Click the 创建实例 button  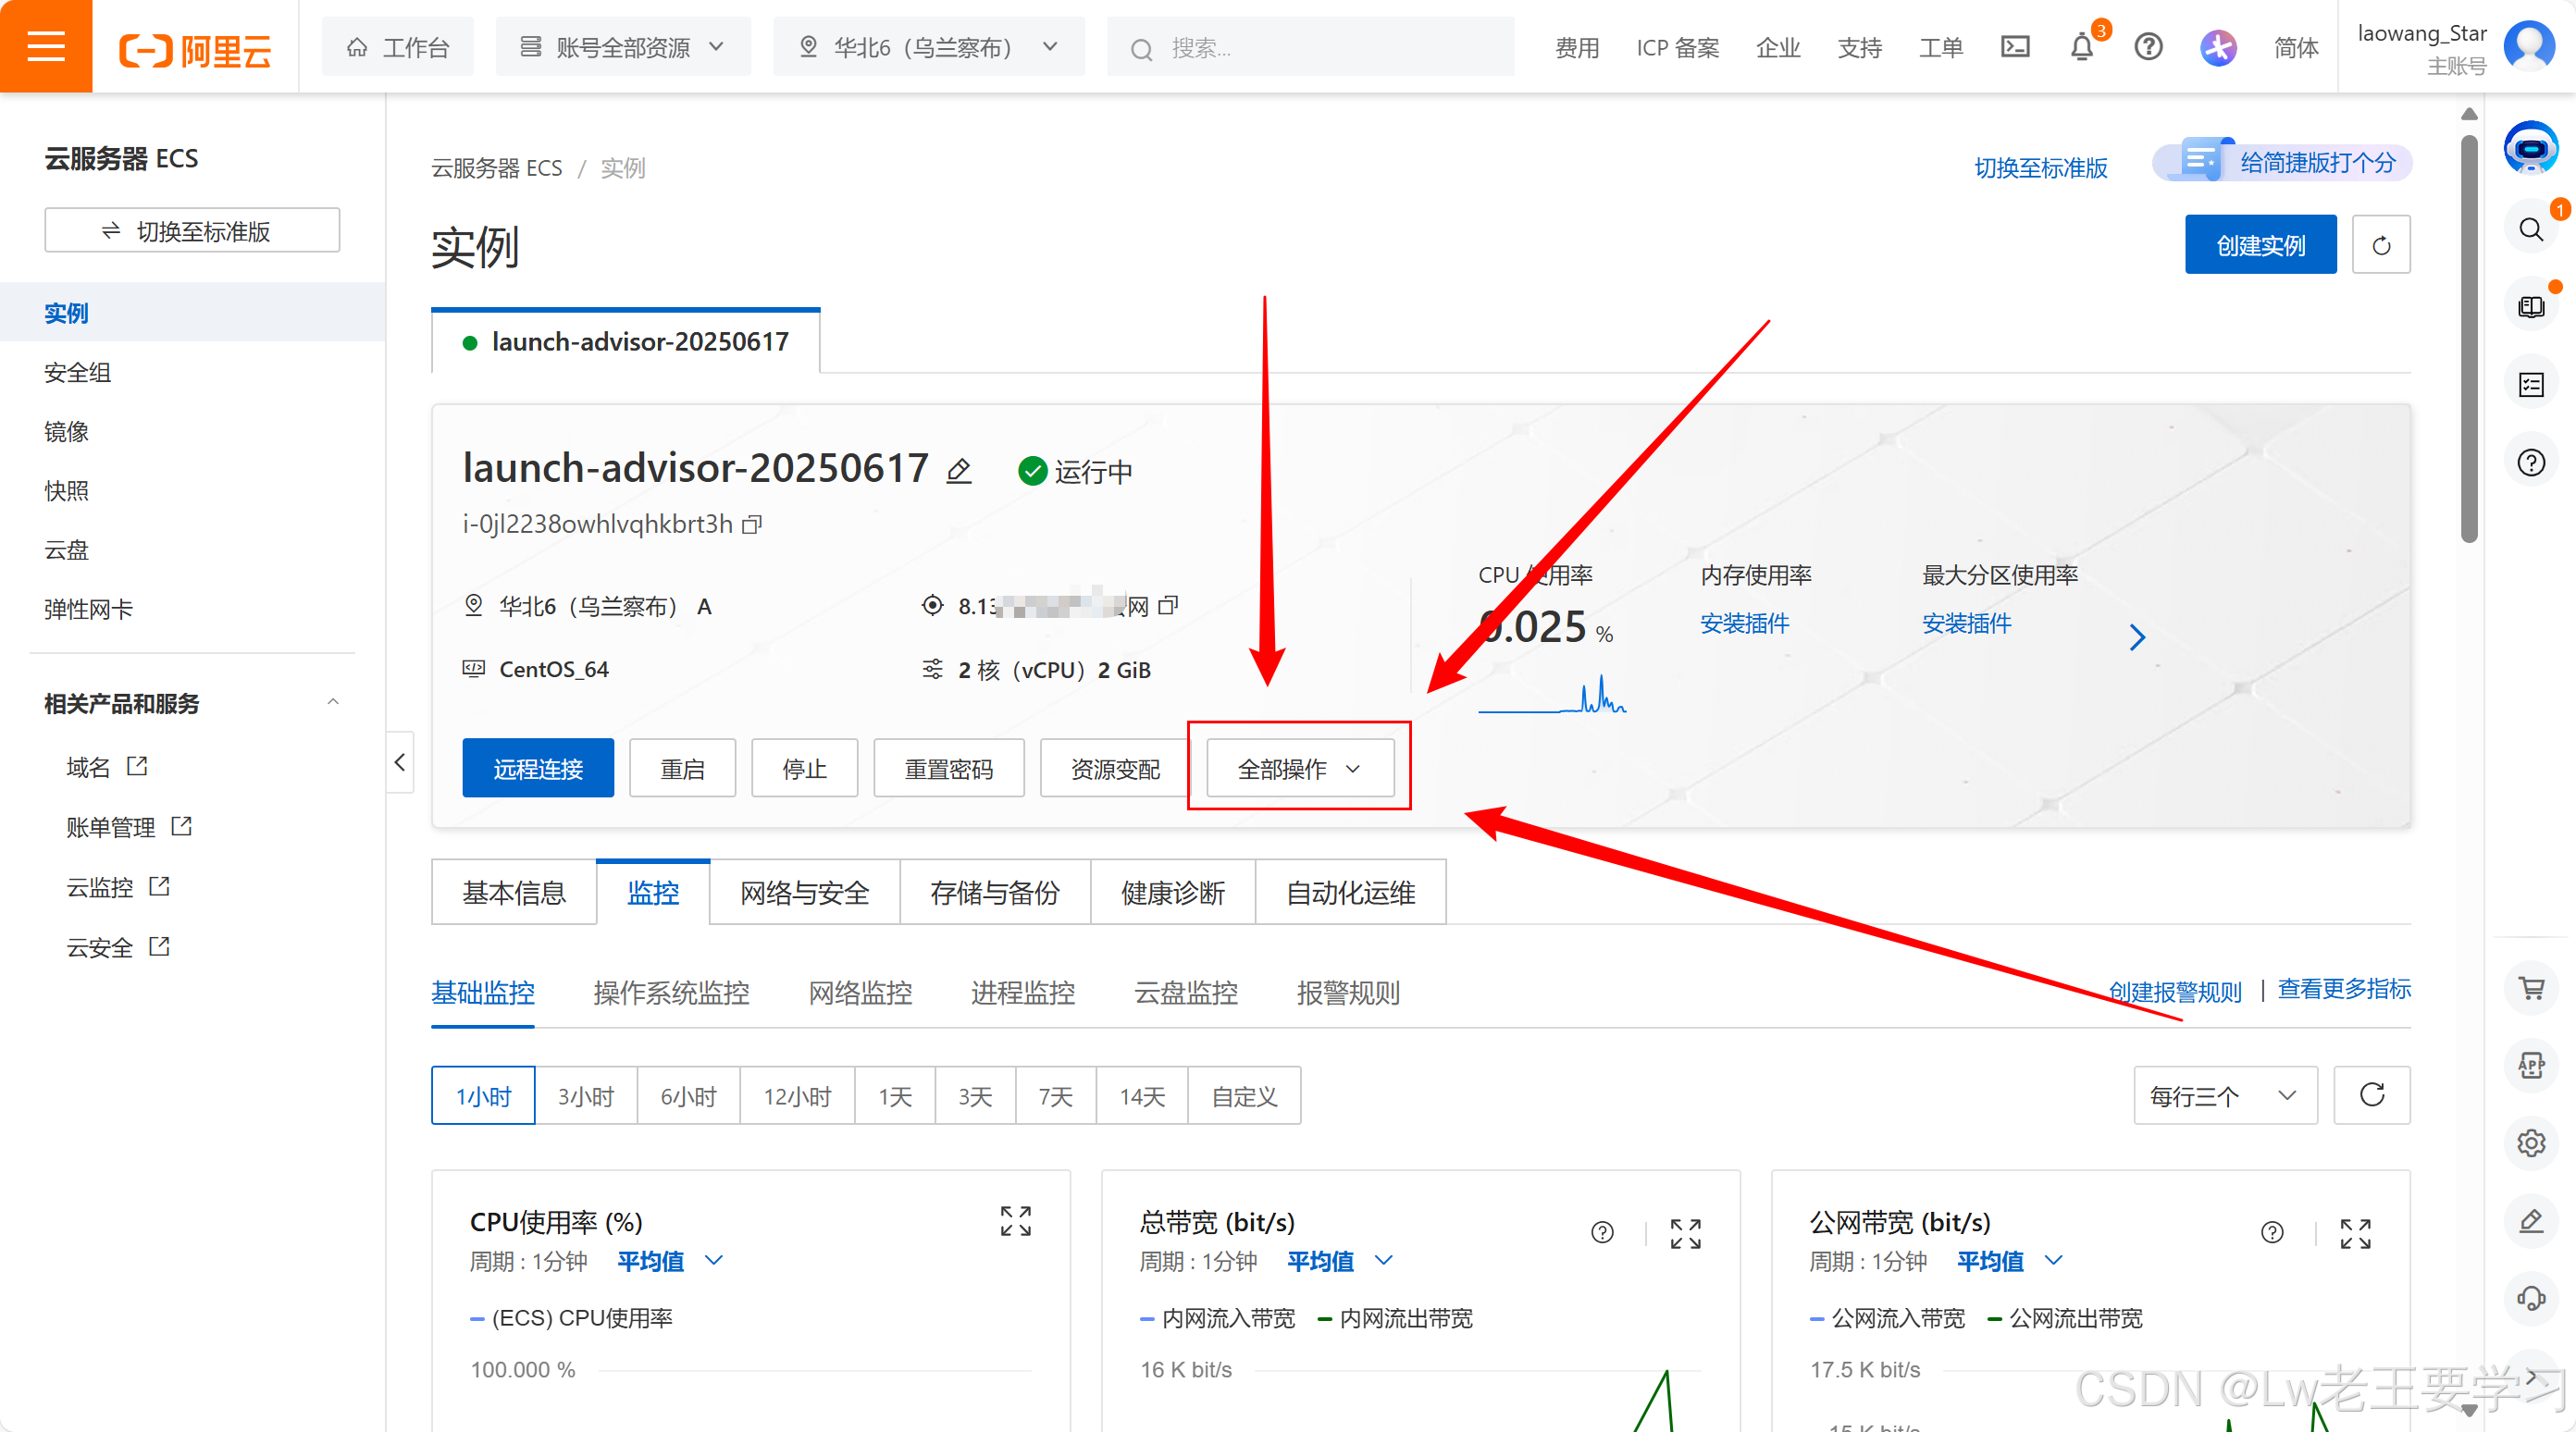tap(2260, 244)
